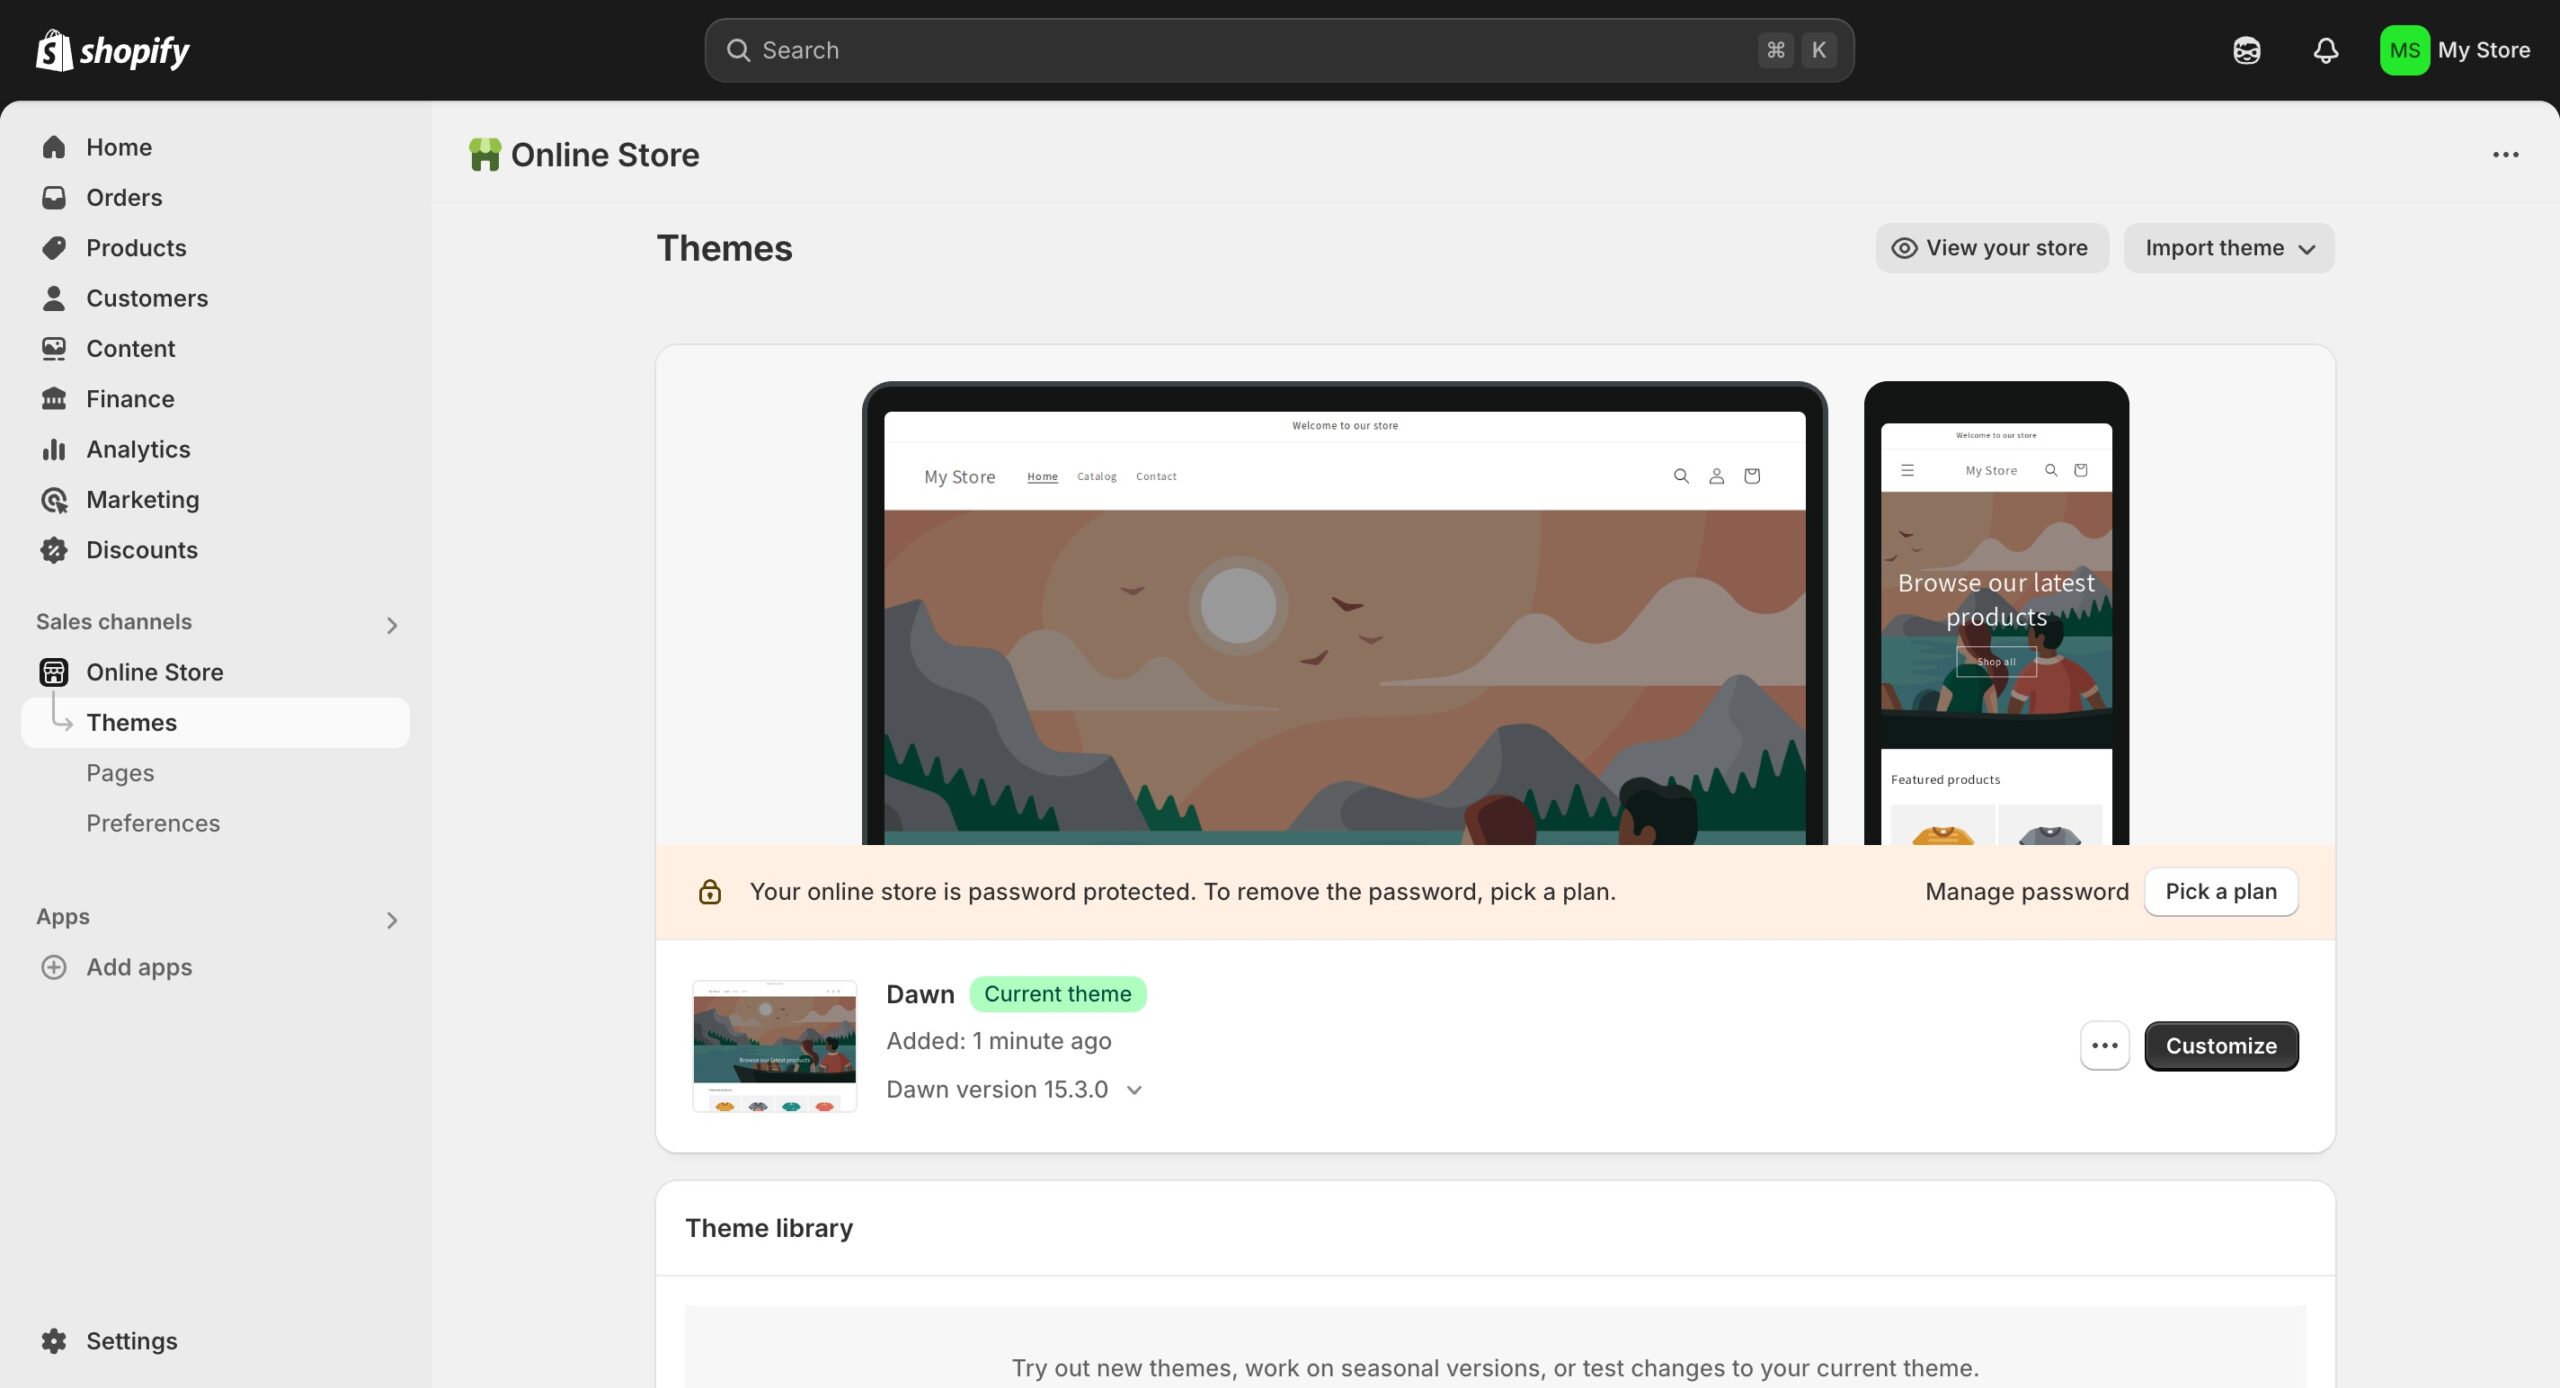Viewport: 2560px width, 1388px height.
Task: Click the Customize button
Action: [2220, 1046]
